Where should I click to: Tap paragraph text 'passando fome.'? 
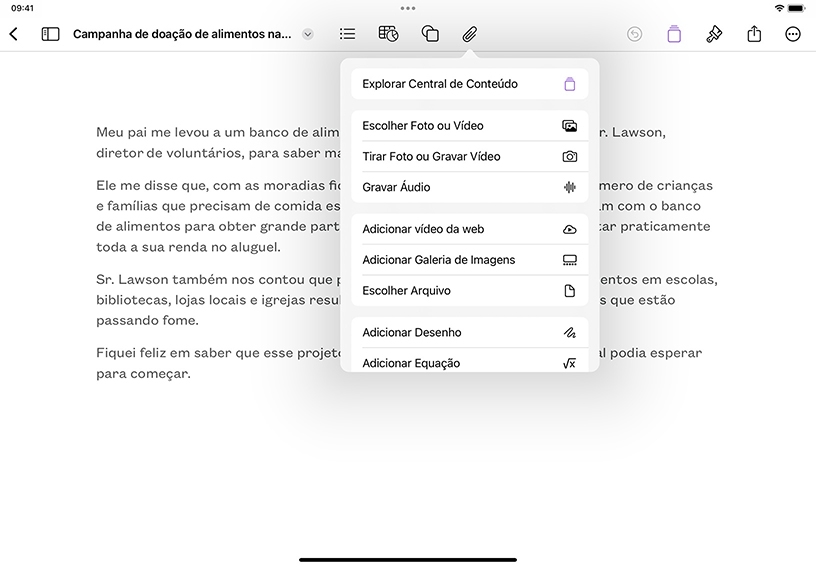tap(147, 320)
